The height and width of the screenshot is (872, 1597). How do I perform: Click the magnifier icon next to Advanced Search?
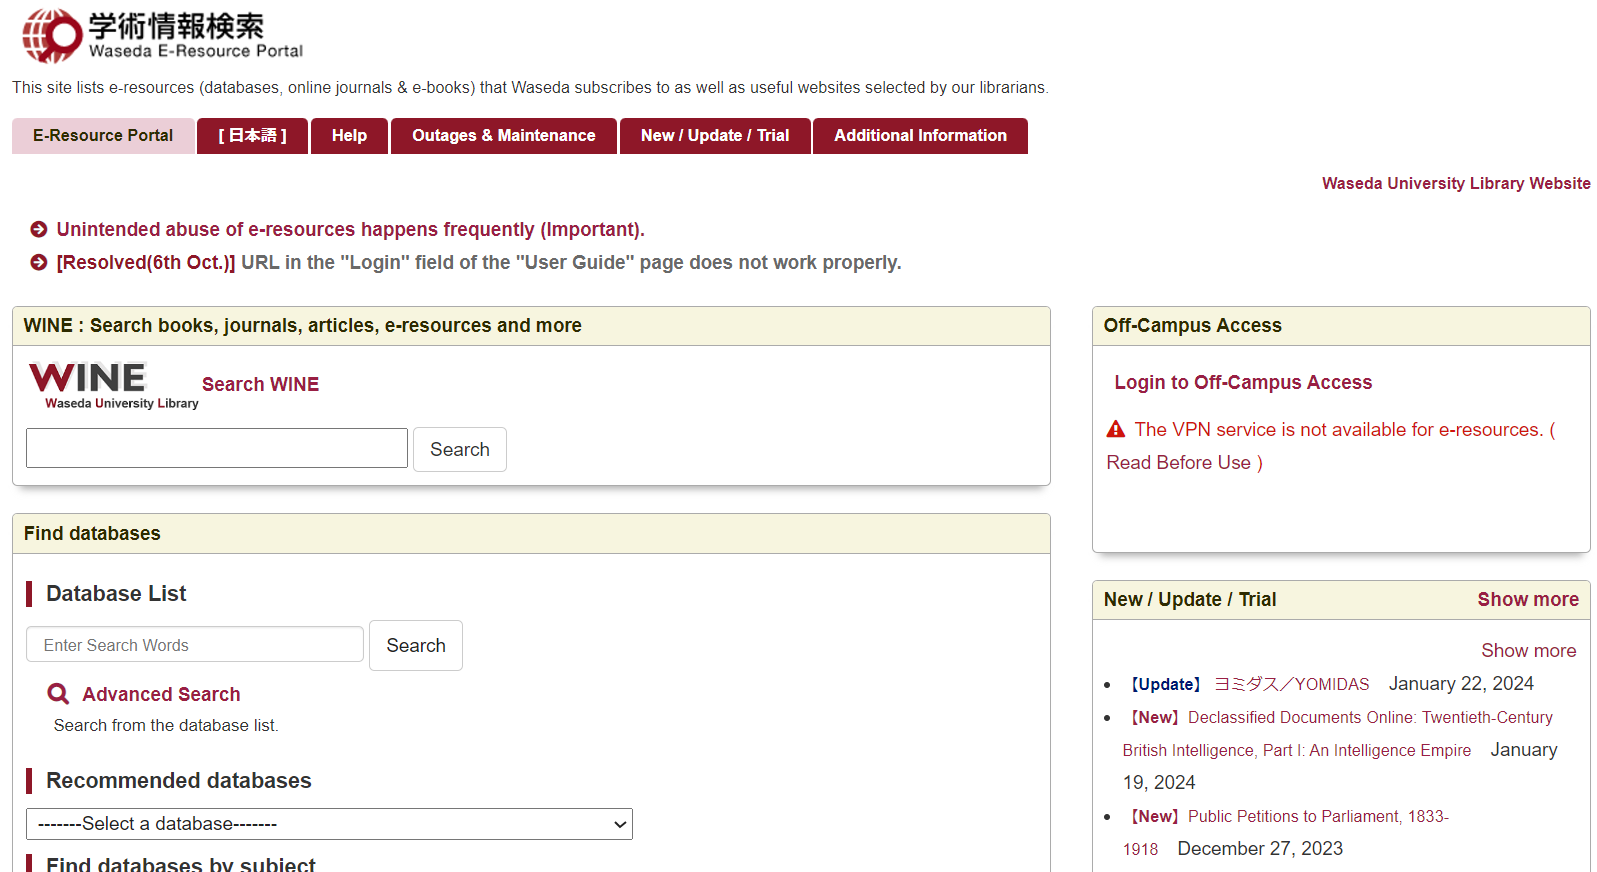pos(59,694)
